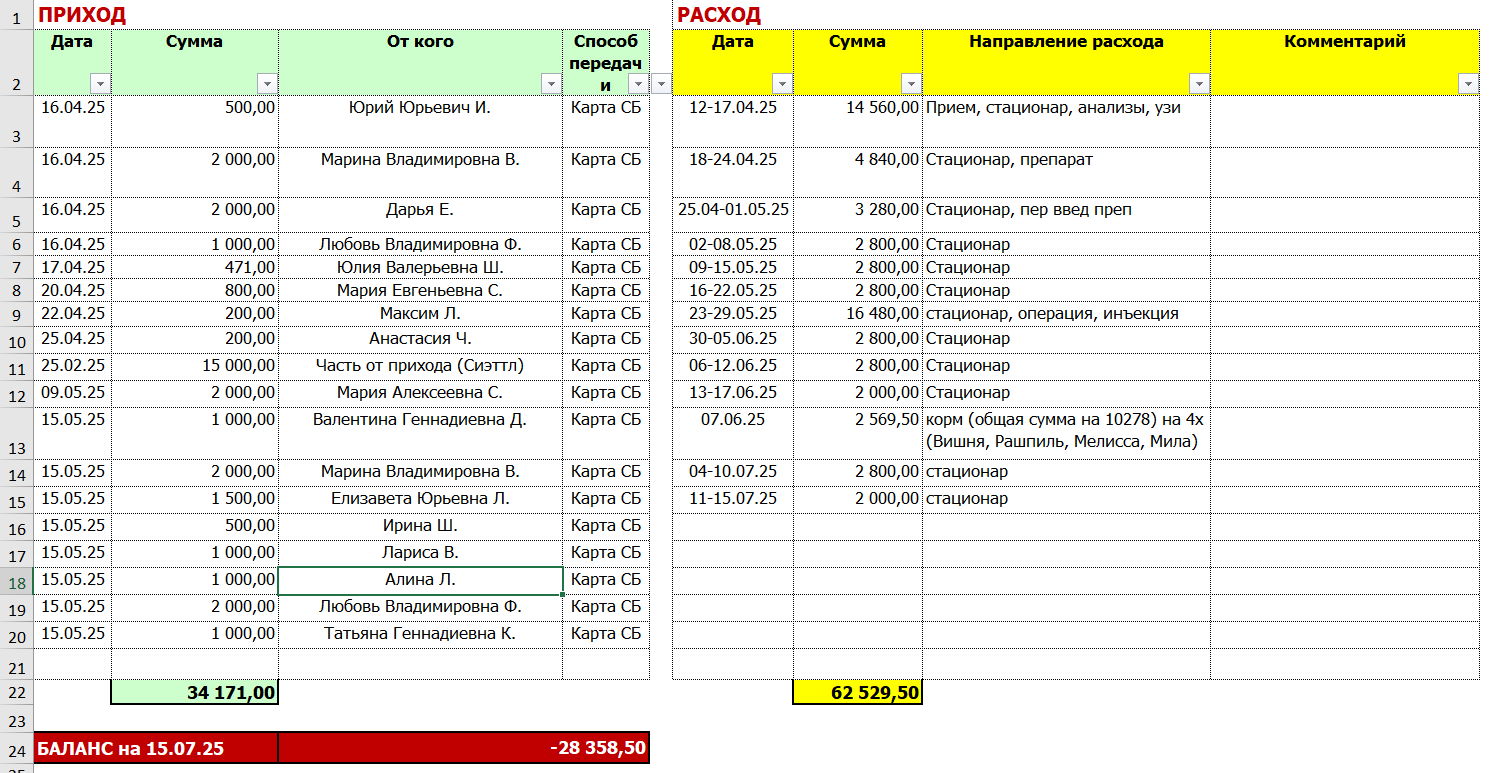Image resolution: width=1492 pixels, height=773 pixels.
Task: Click the name Елизавета Юрьевна Л.
Action: [x=420, y=498]
